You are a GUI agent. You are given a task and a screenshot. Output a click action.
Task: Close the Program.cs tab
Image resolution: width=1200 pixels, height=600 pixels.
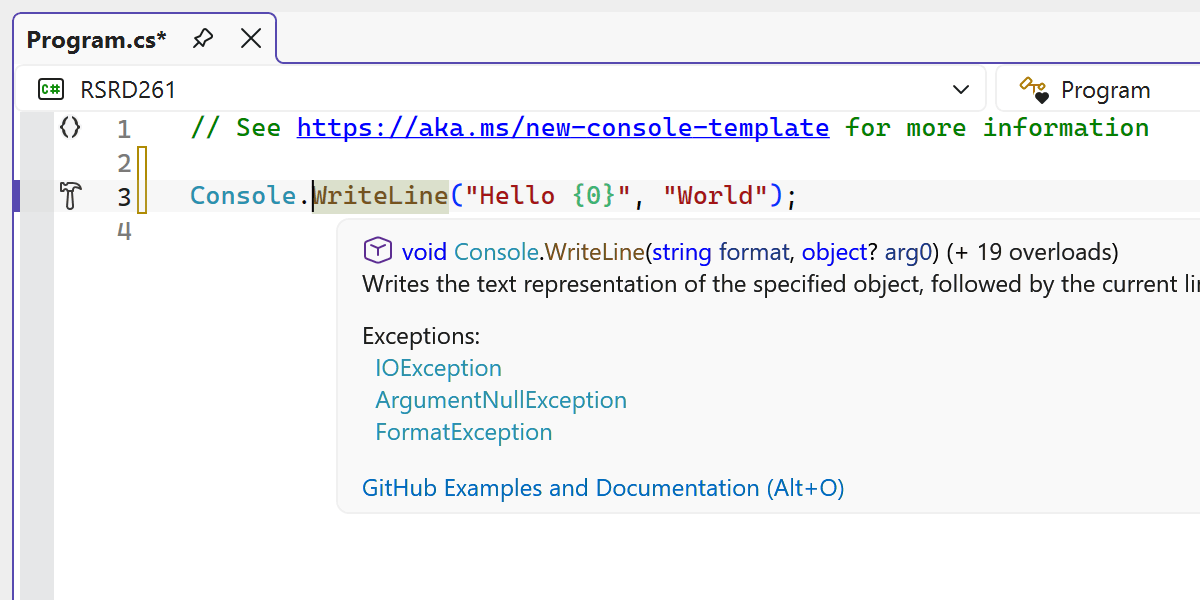tap(251, 39)
